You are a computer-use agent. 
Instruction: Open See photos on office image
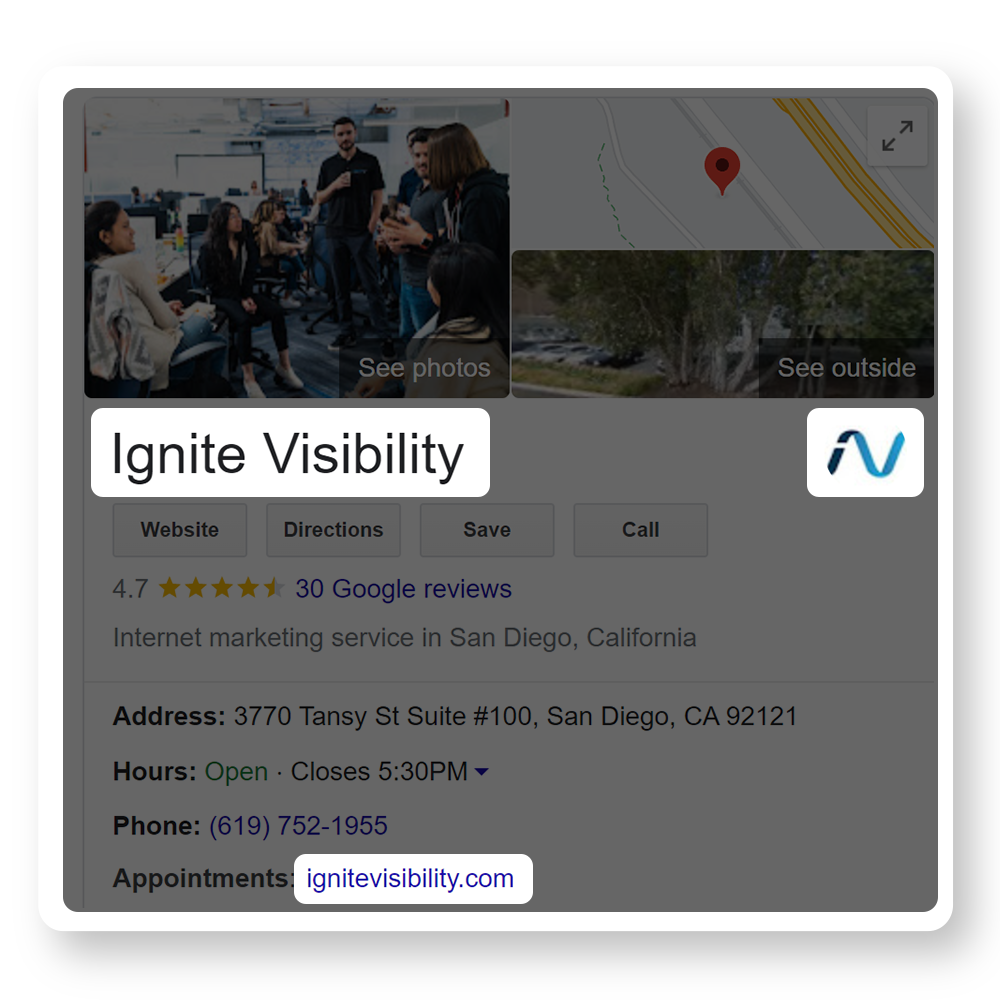coord(424,368)
